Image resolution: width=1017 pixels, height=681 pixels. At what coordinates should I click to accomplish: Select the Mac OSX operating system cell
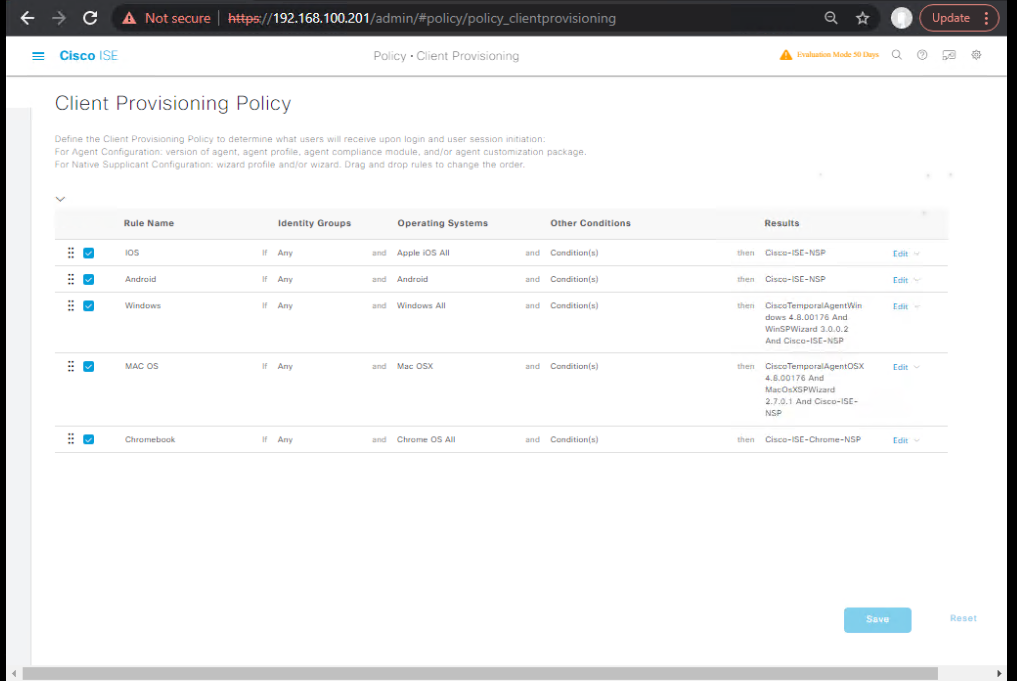[x=415, y=366]
